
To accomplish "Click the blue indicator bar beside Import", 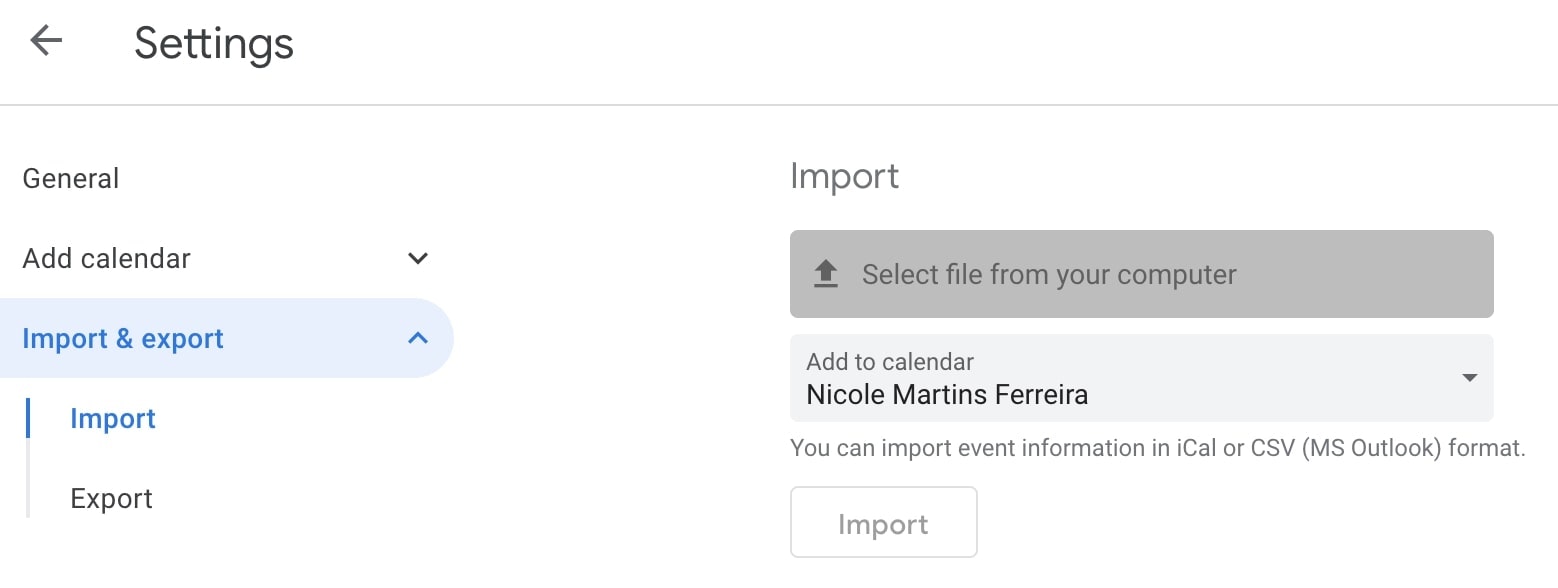I will click(x=28, y=418).
